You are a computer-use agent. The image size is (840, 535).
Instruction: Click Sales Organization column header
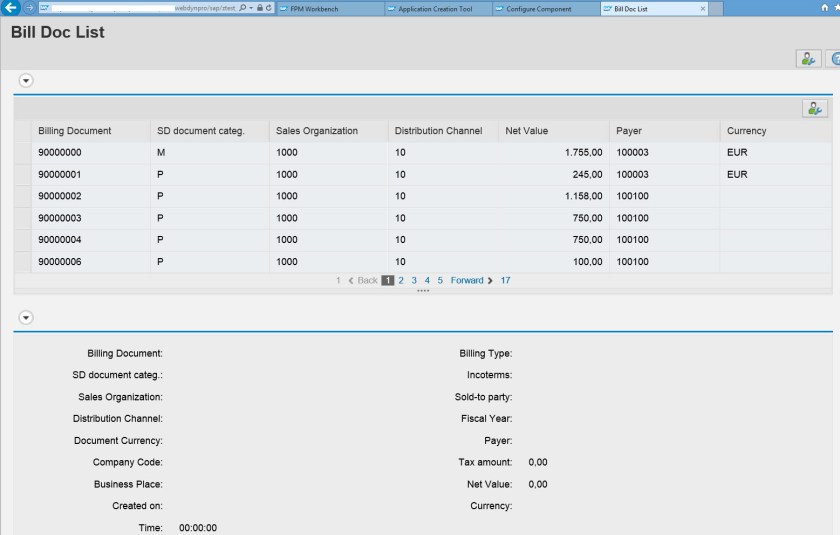point(328,131)
